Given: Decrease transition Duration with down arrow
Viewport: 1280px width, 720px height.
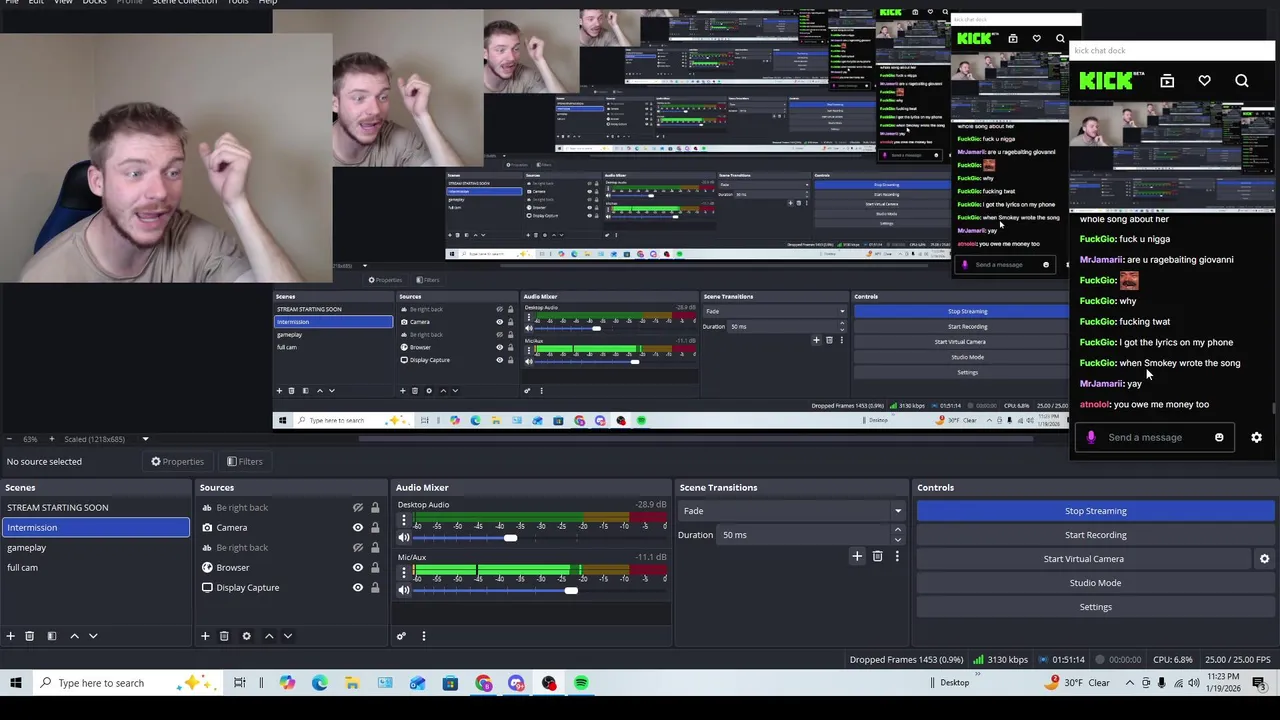Looking at the screenshot, I should click(x=897, y=540).
